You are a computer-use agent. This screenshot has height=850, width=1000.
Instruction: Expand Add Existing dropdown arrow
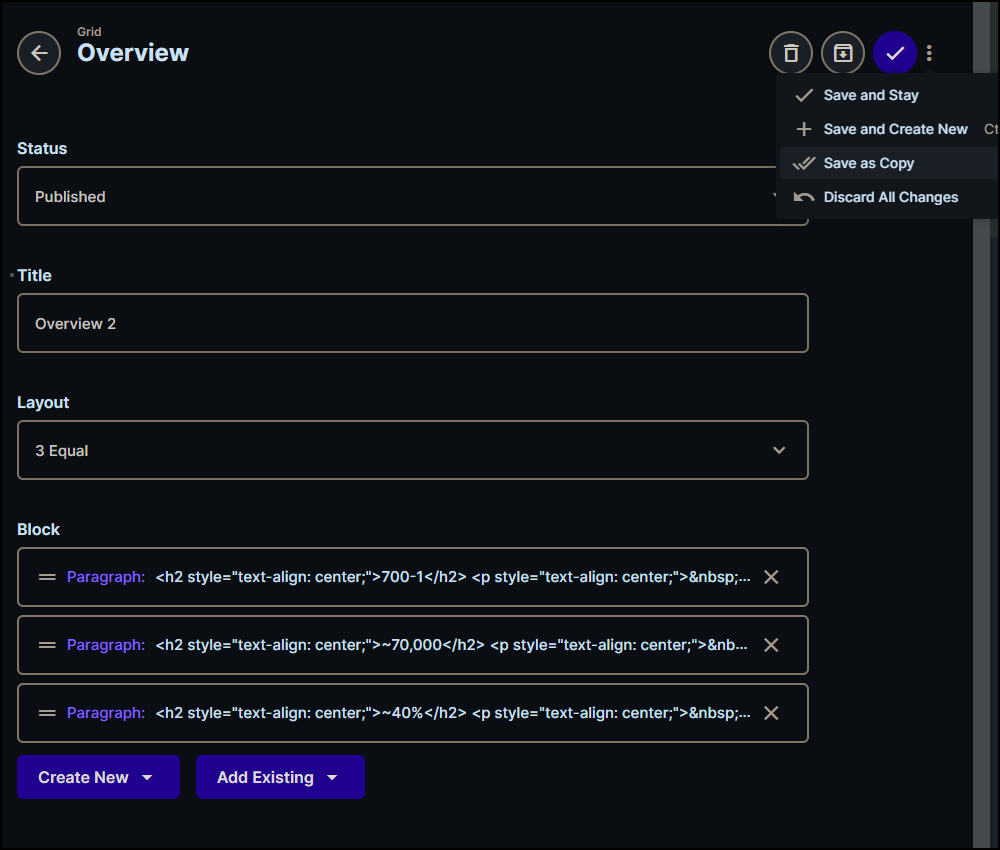(332, 778)
